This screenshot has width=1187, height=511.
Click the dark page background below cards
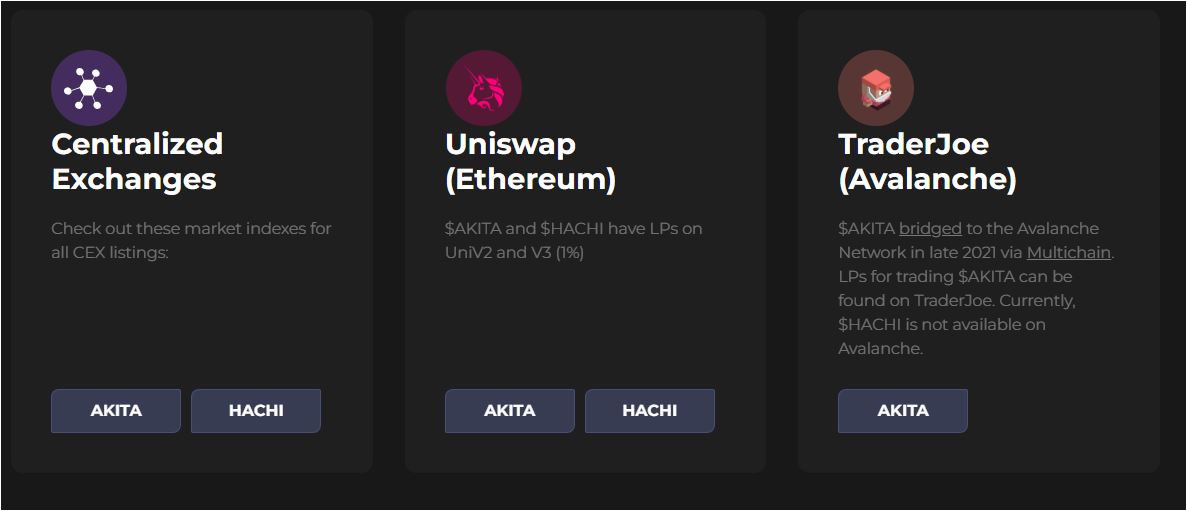593,494
